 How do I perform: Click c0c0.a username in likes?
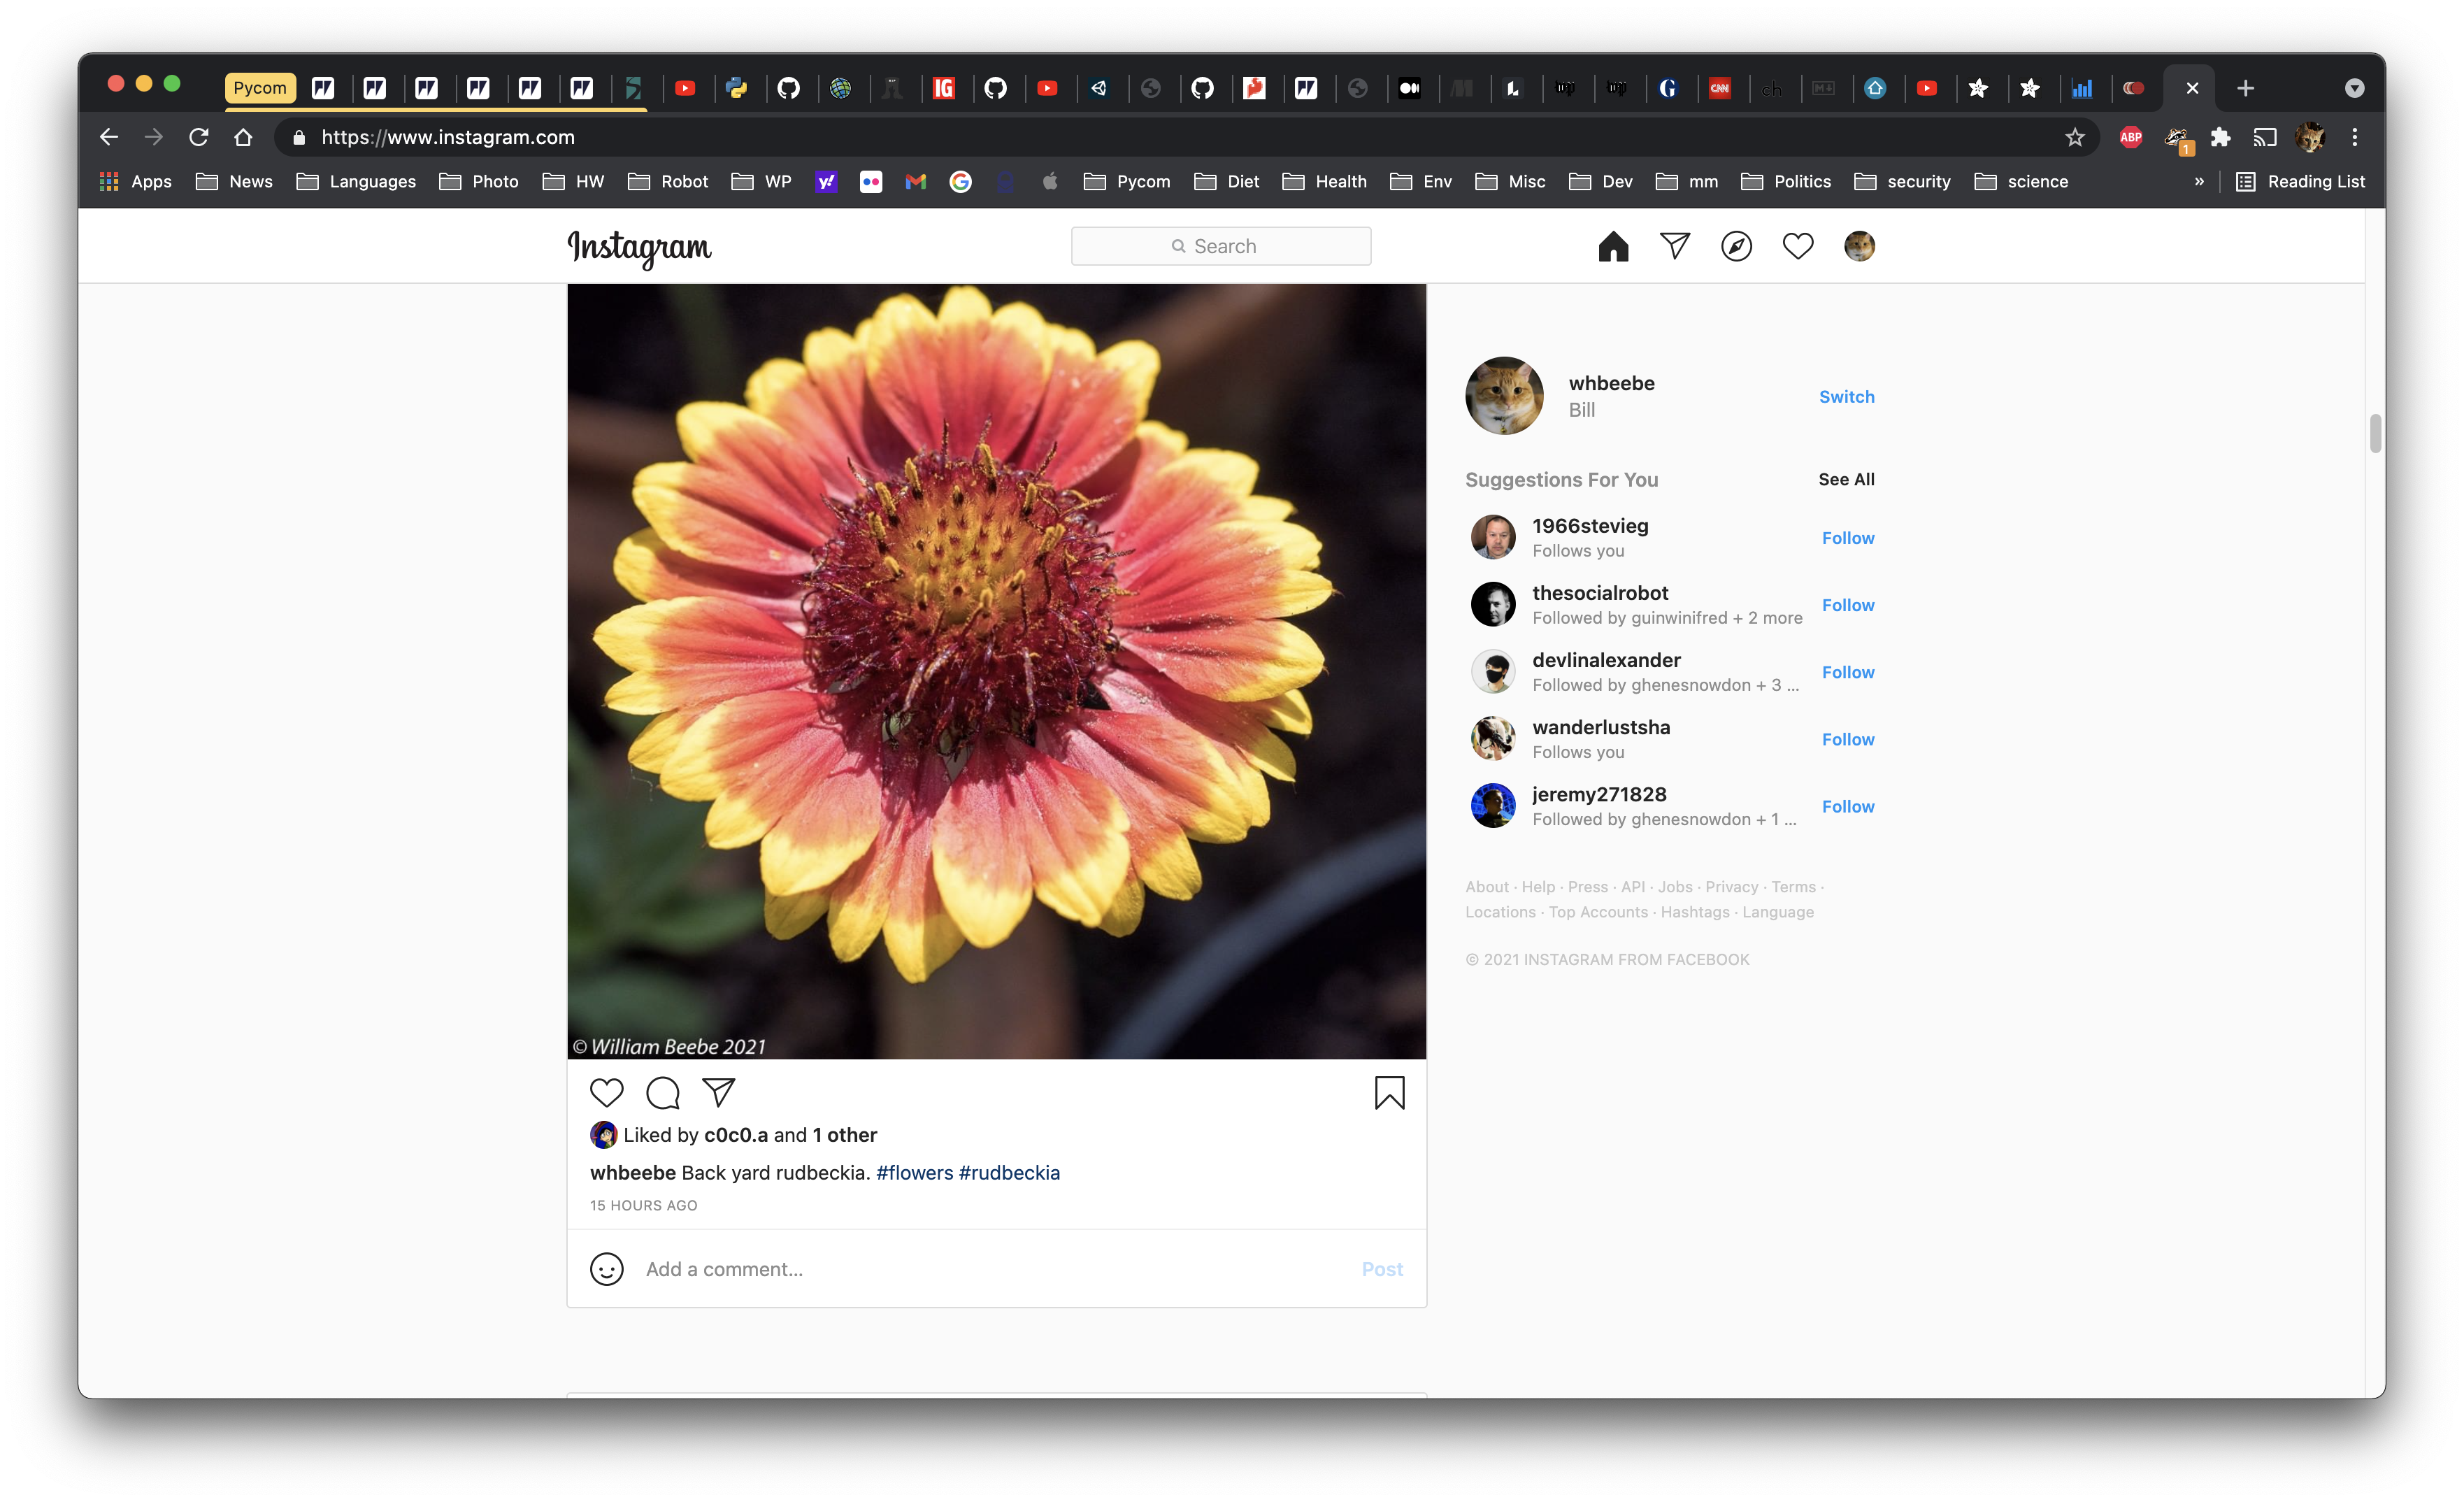pos(736,1135)
